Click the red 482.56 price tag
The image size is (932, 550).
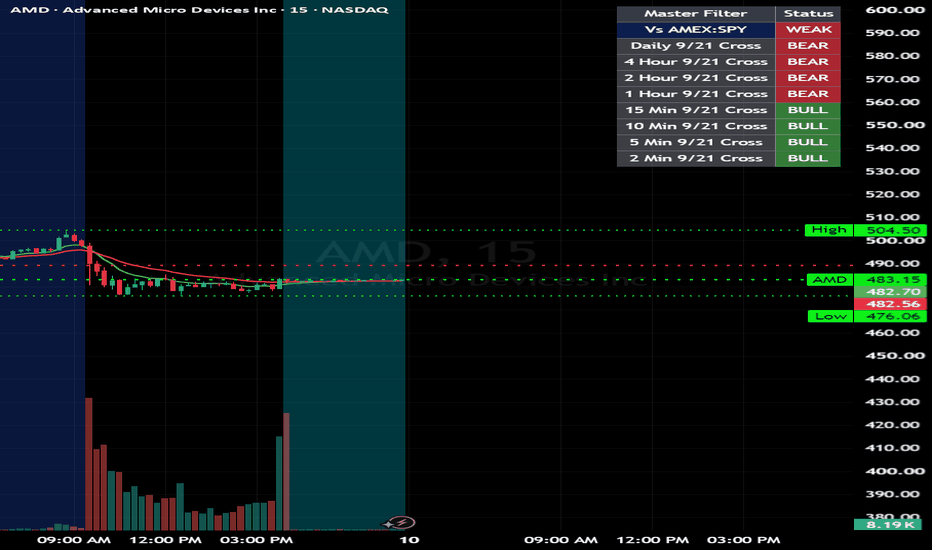point(890,304)
